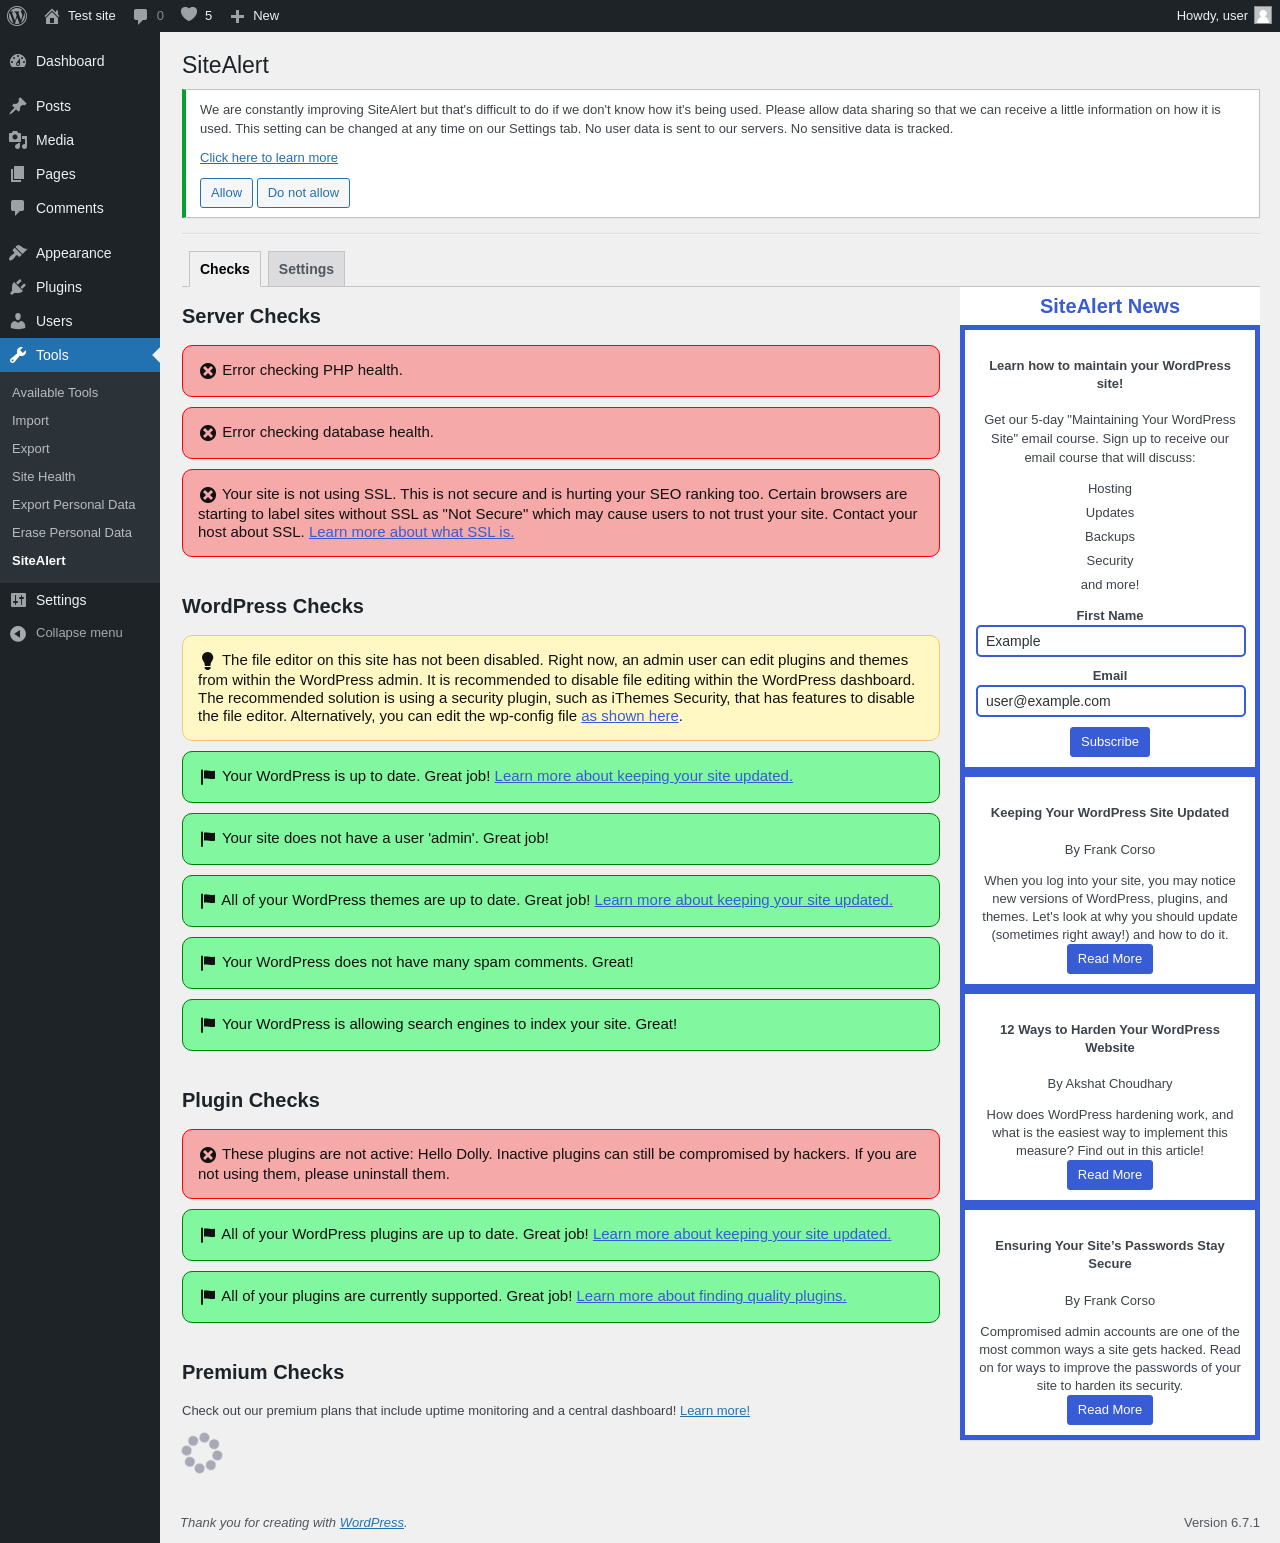Open 'Learn more about finding quality plugins' link
Viewport: 1280px width, 1543px height.
coord(711,1296)
